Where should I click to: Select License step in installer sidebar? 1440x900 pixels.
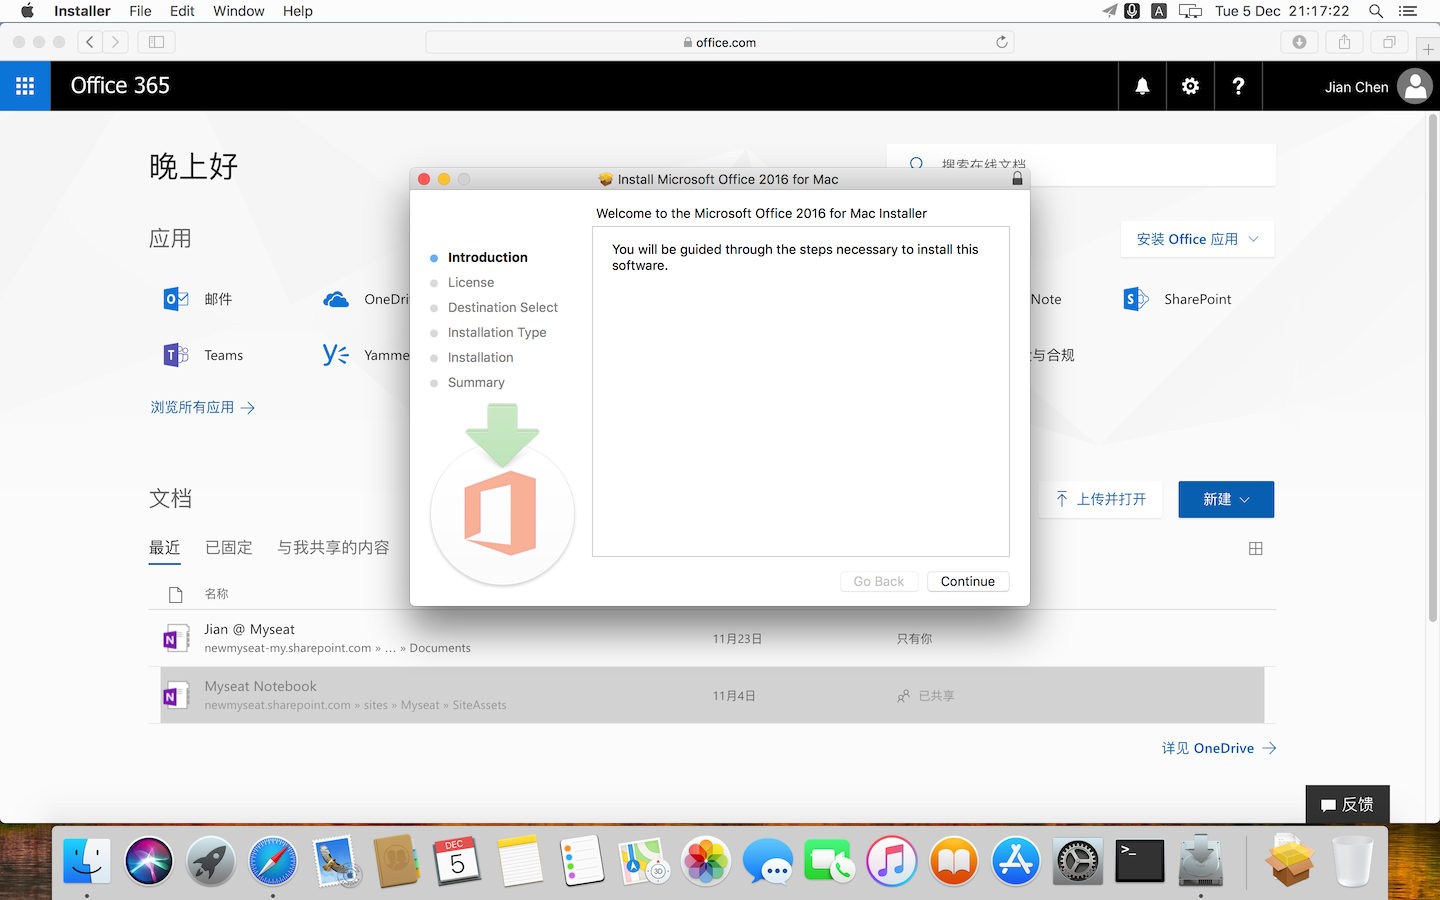[471, 282]
